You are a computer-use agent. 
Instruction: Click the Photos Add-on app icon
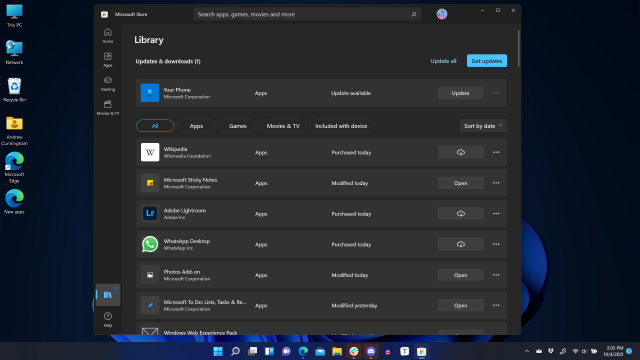pyautogui.click(x=150, y=275)
